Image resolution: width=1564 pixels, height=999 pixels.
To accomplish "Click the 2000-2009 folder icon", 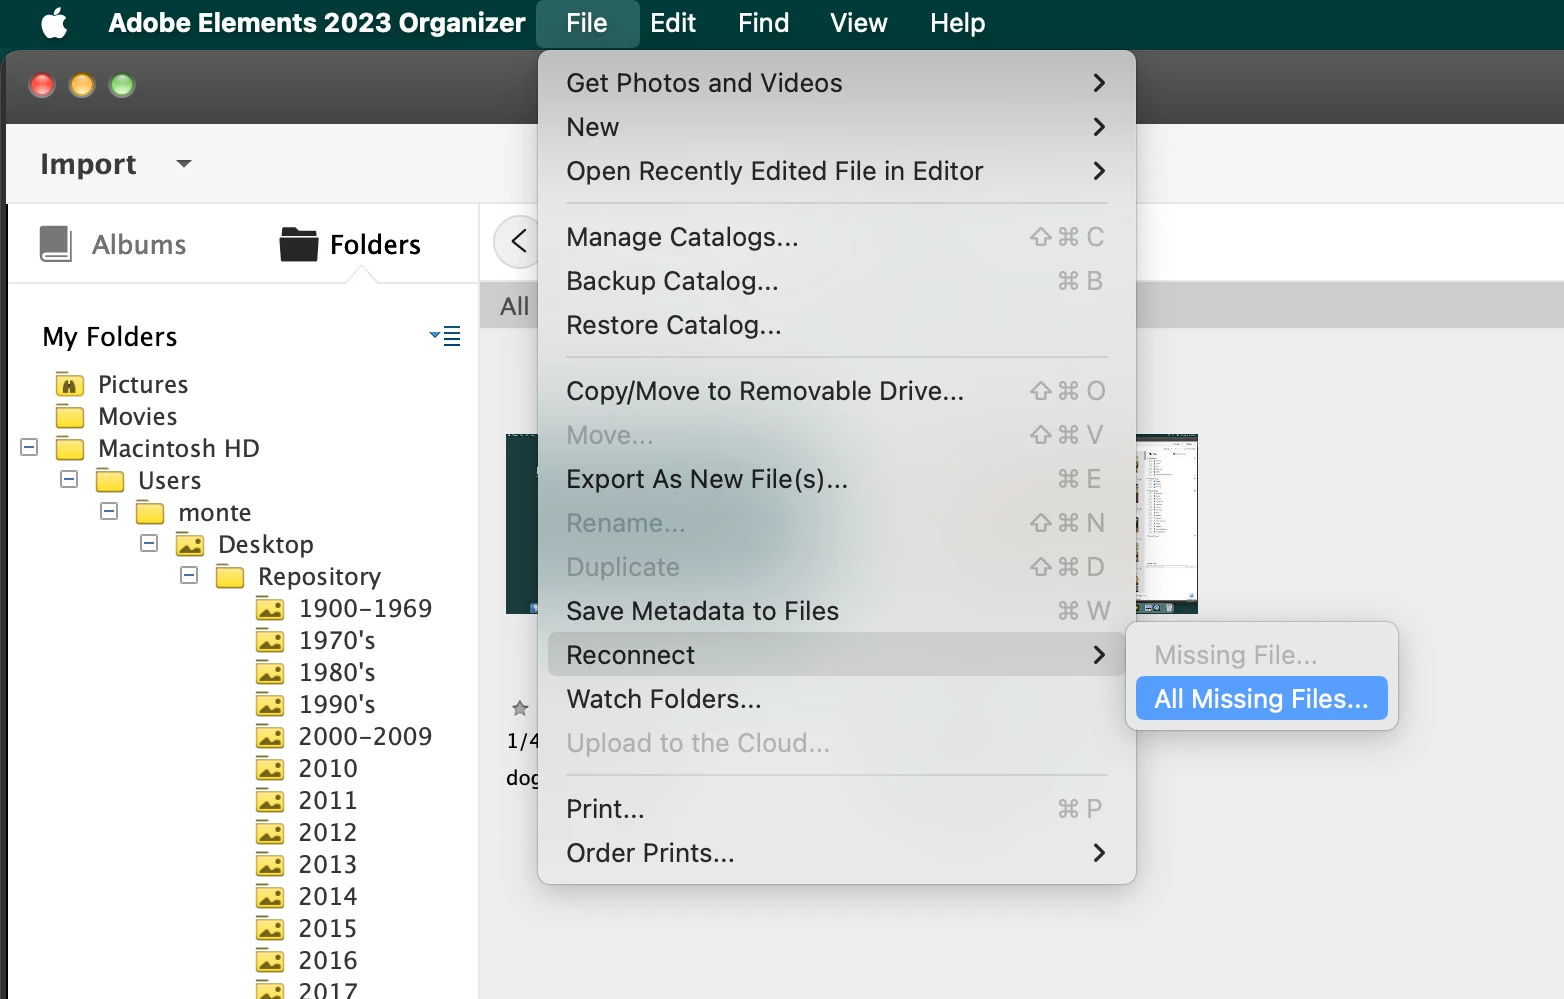I will click(270, 737).
